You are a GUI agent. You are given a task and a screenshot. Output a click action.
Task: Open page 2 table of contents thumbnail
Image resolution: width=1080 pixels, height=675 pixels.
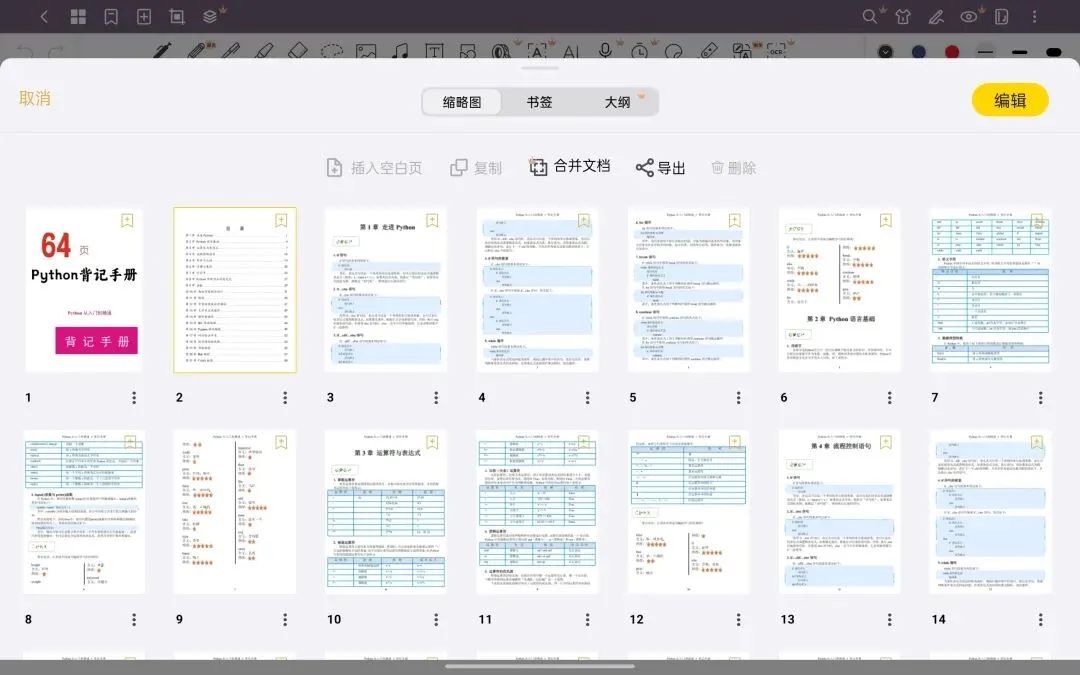(235, 290)
